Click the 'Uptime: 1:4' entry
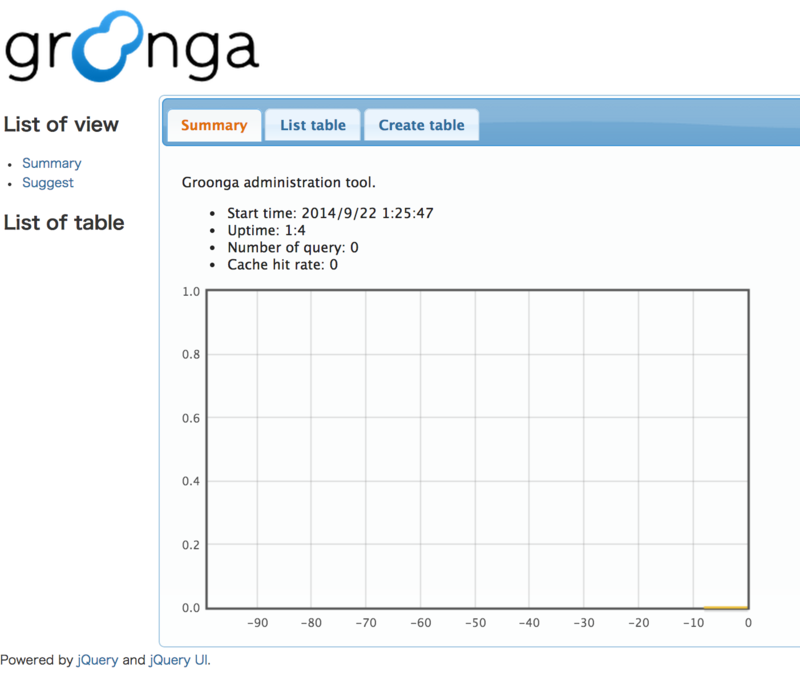 coord(266,230)
